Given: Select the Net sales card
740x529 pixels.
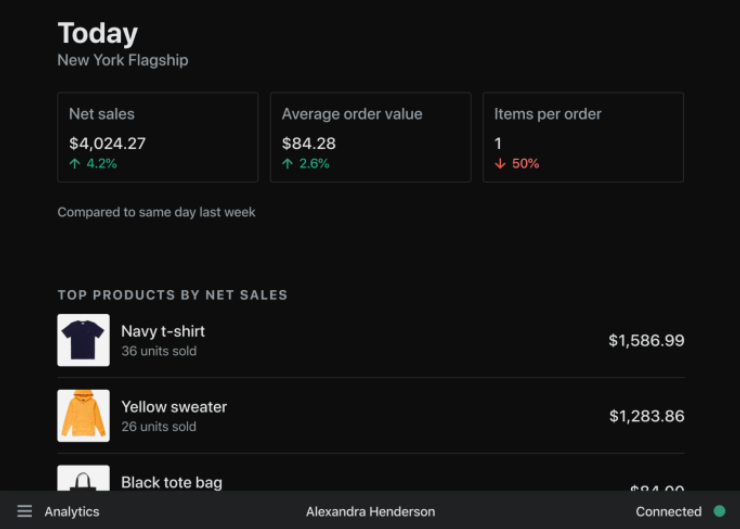Looking at the screenshot, I should tap(157, 137).
